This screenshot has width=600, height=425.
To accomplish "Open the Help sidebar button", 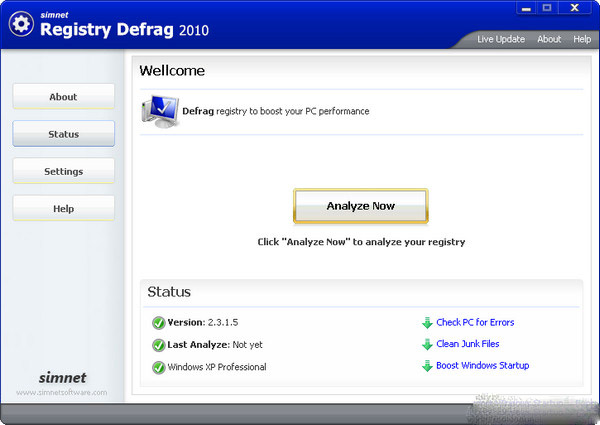I will coord(64,208).
